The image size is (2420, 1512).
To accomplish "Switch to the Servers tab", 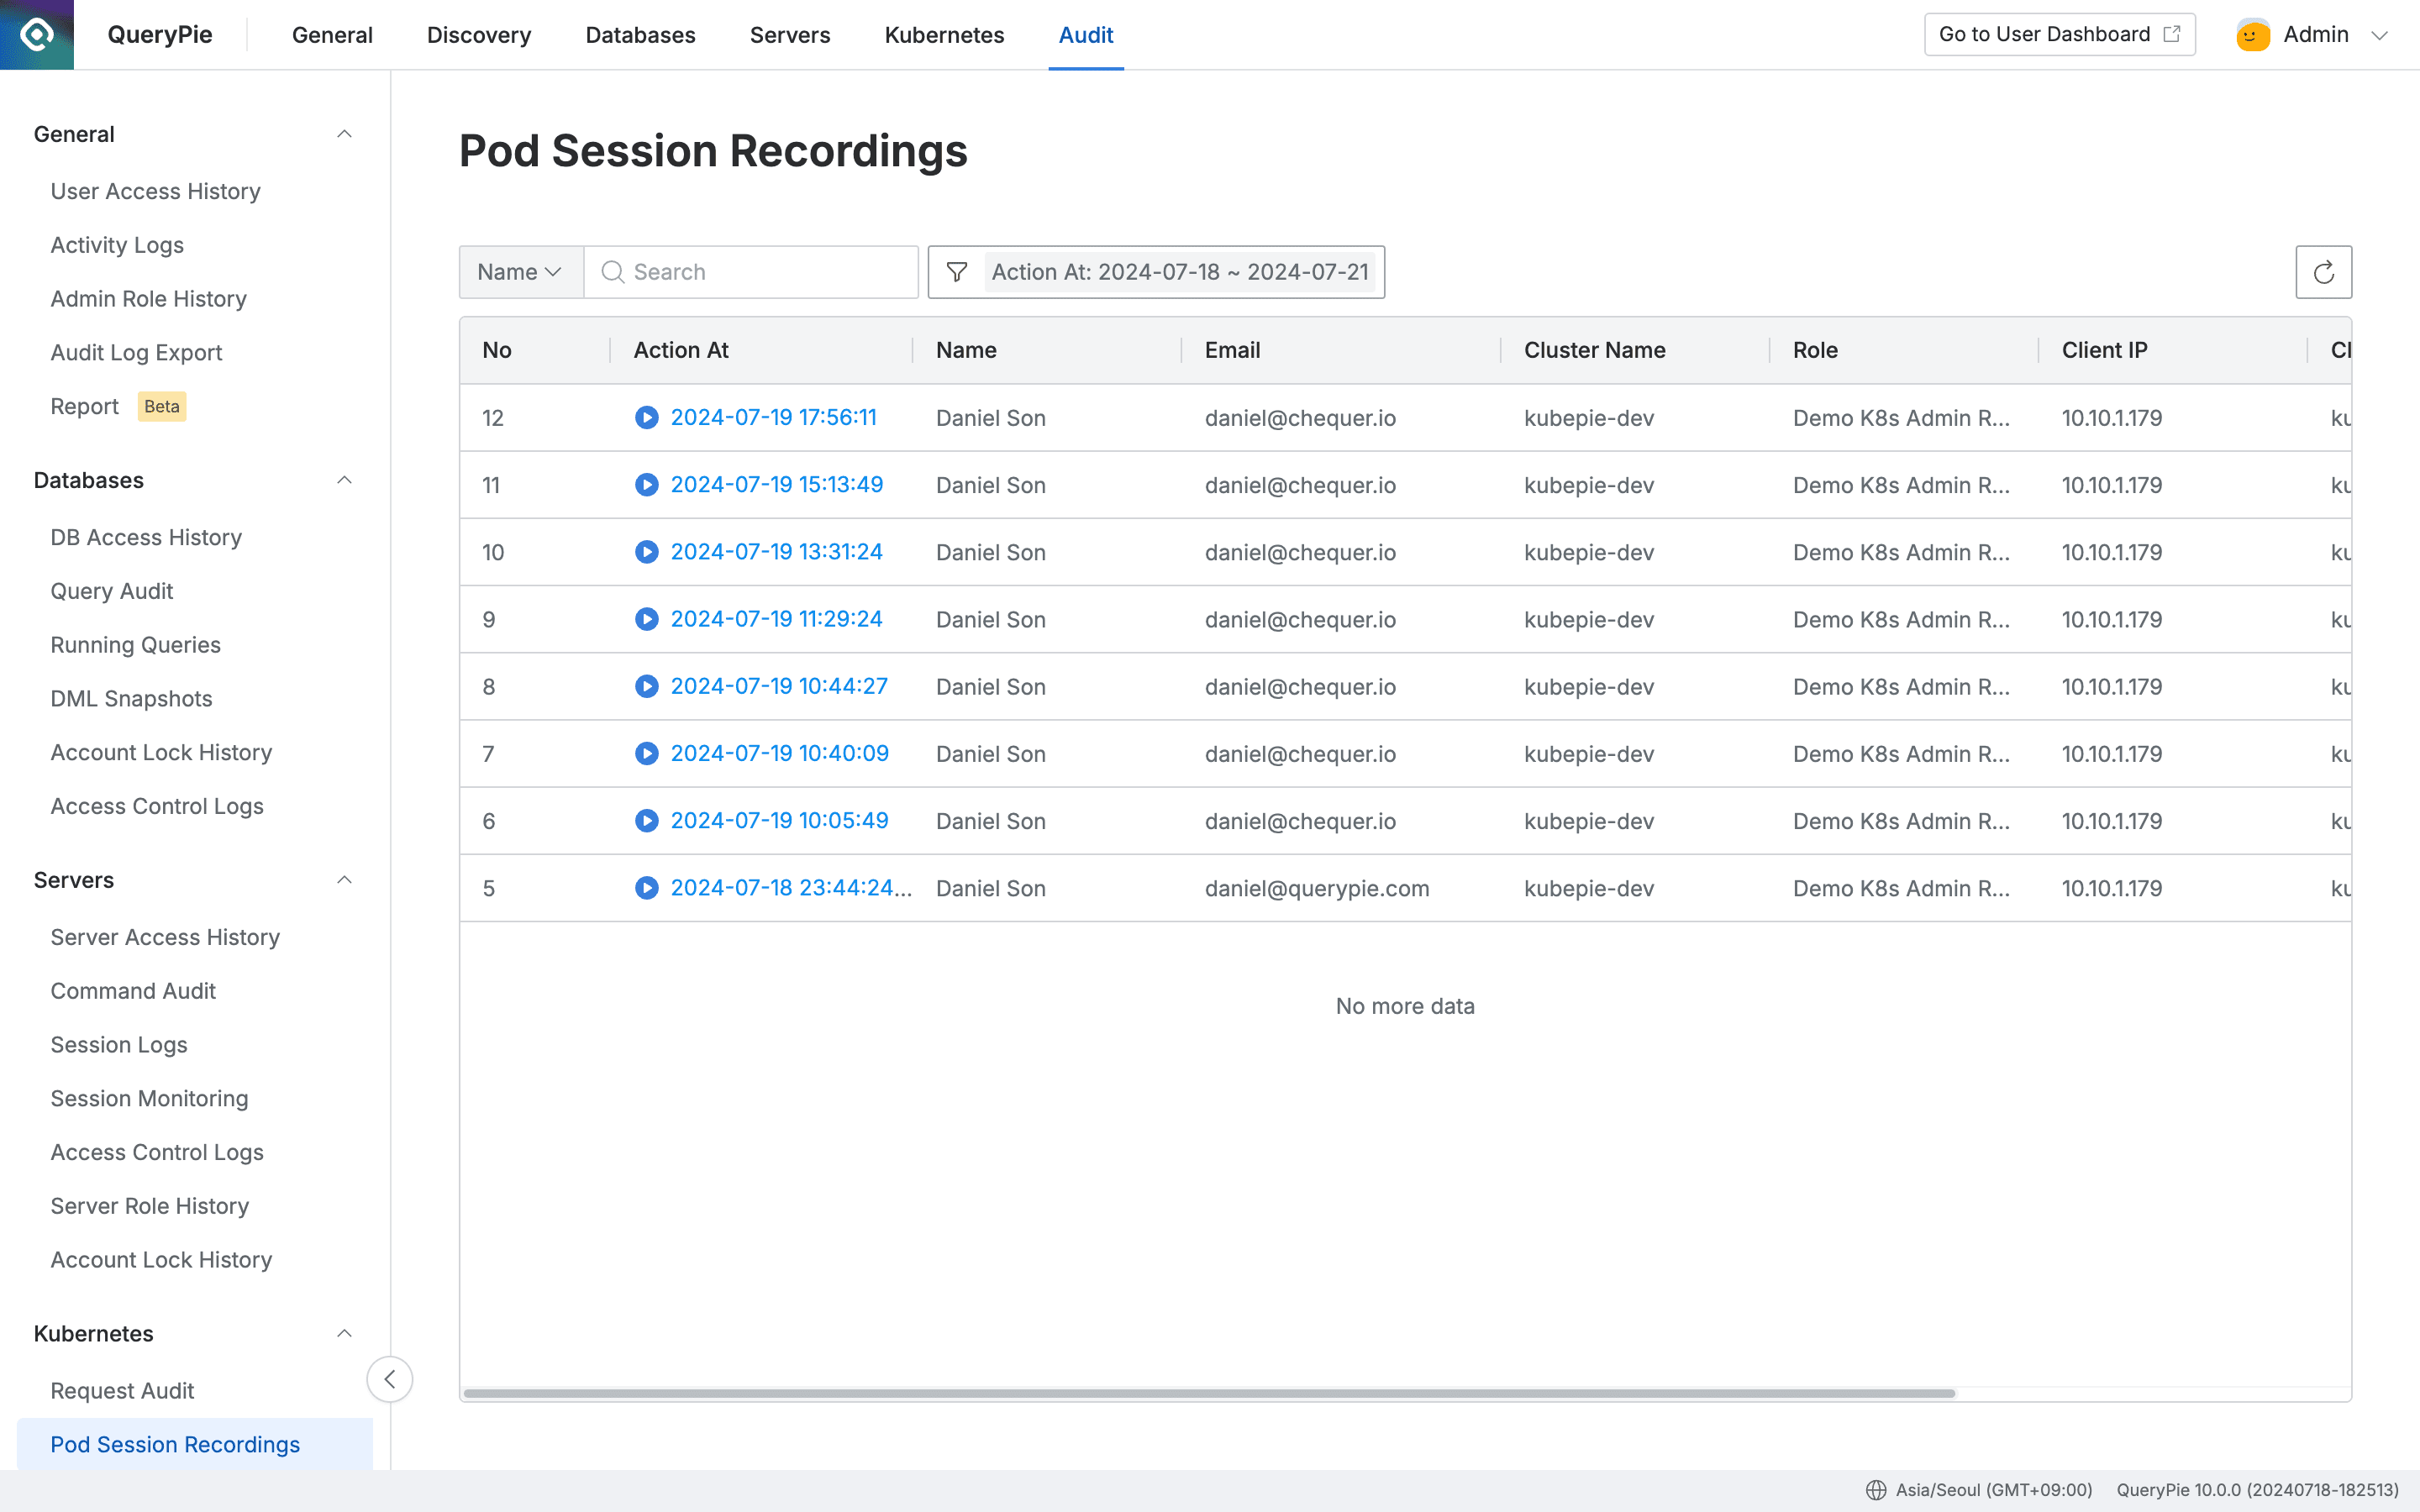I will click(790, 35).
